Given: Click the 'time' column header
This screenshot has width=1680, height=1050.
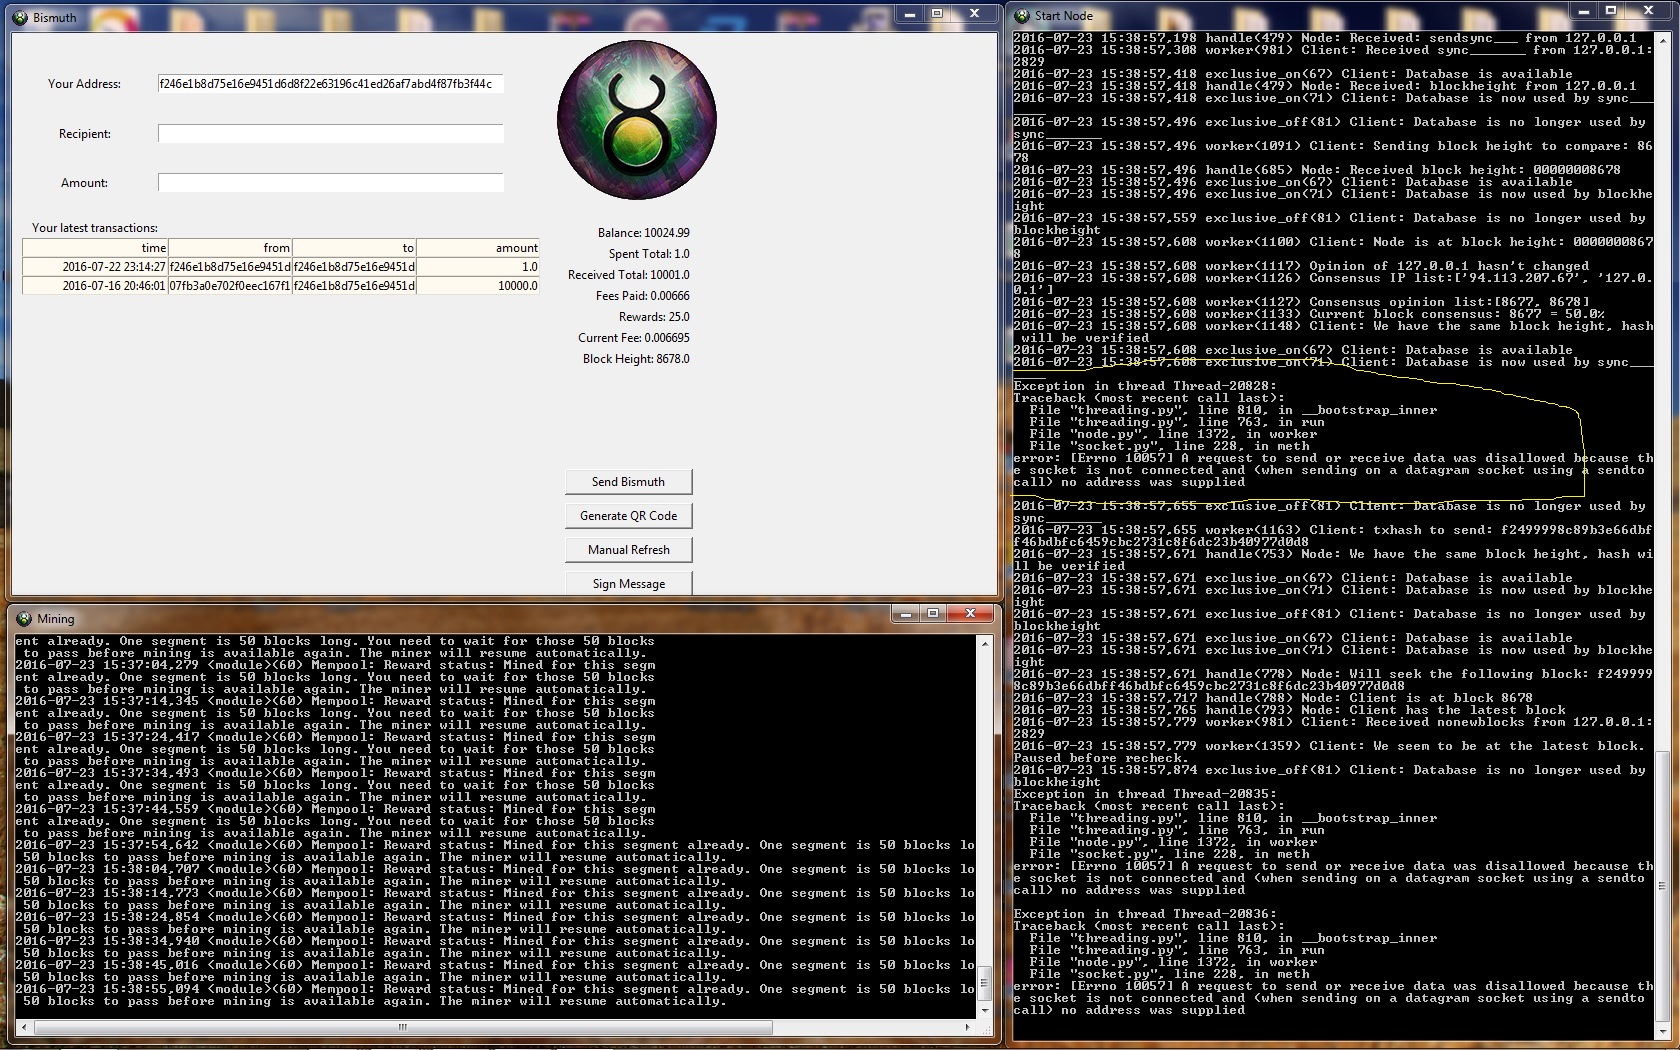Looking at the screenshot, I should 95,248.
